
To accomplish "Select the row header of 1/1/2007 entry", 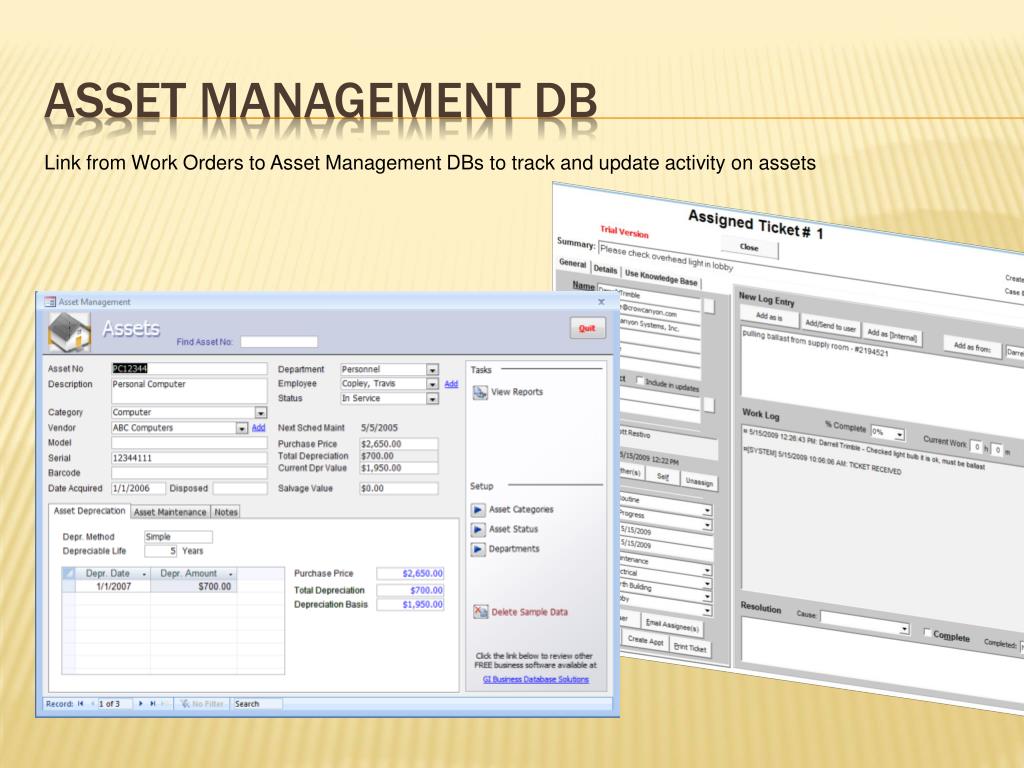I will [x=69, y=586].
